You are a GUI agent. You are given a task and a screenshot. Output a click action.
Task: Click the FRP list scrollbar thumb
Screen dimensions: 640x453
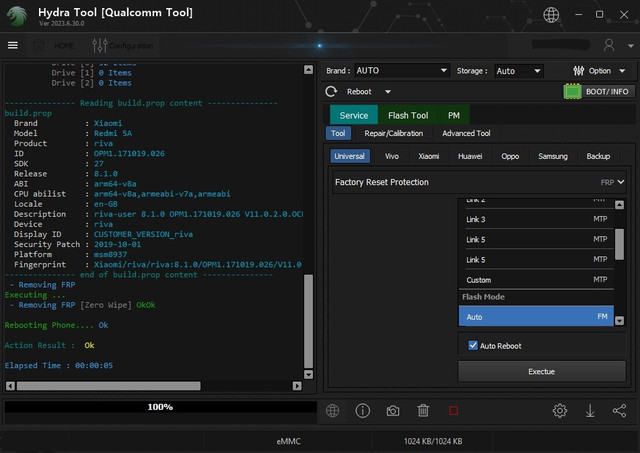[x=619, y=244]
